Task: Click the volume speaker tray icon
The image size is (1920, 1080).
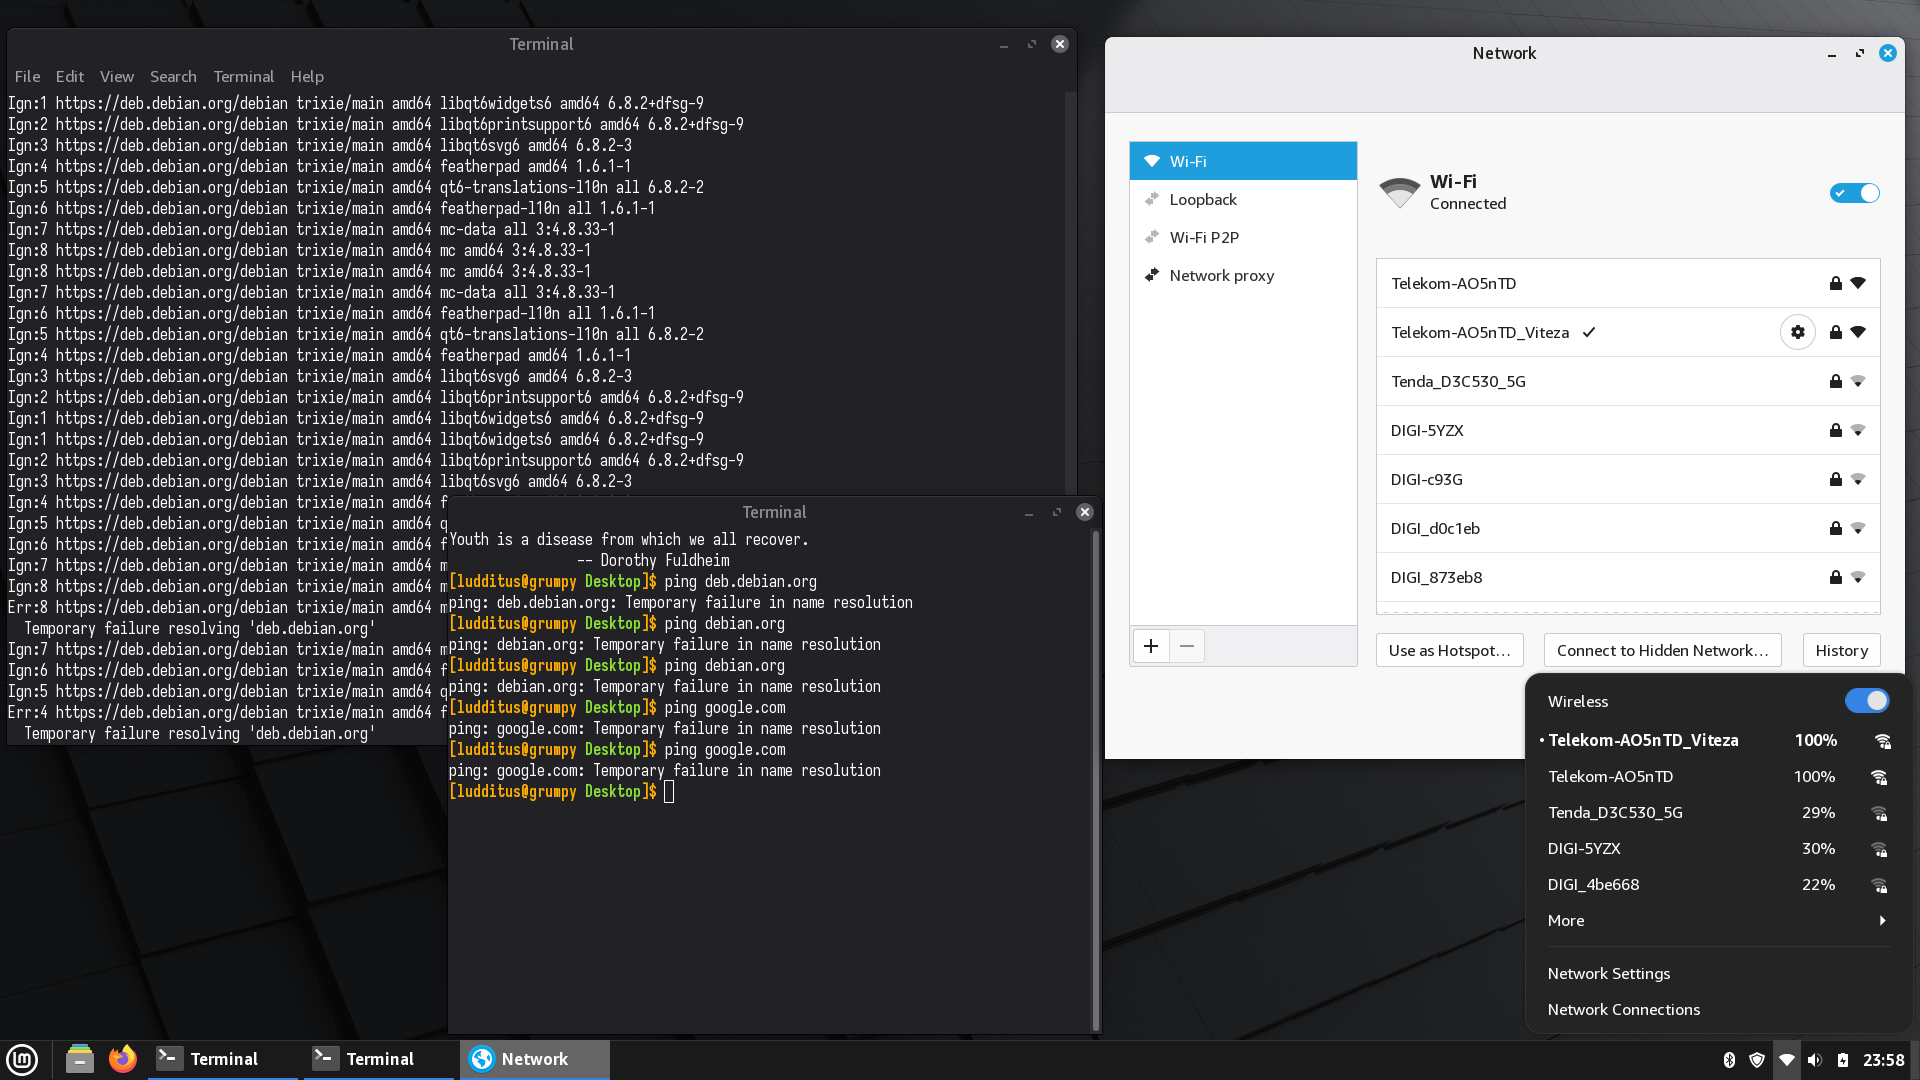Action: [x=1815, y=1060]
